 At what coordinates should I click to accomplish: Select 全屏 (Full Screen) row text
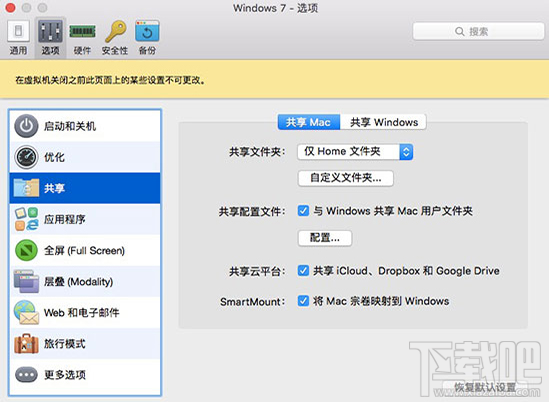84,251
